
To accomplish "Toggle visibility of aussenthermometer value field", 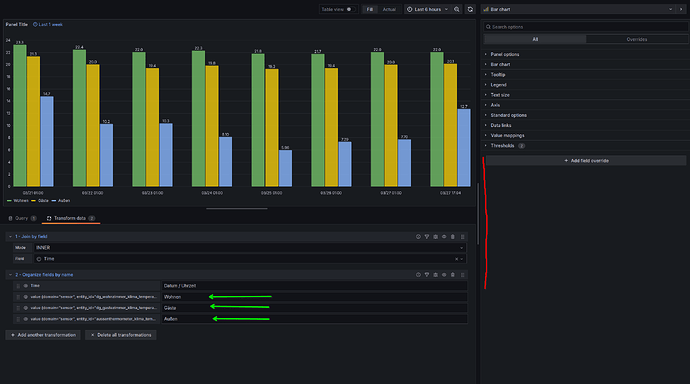I will pyautogui.click(x=26, y=319).
